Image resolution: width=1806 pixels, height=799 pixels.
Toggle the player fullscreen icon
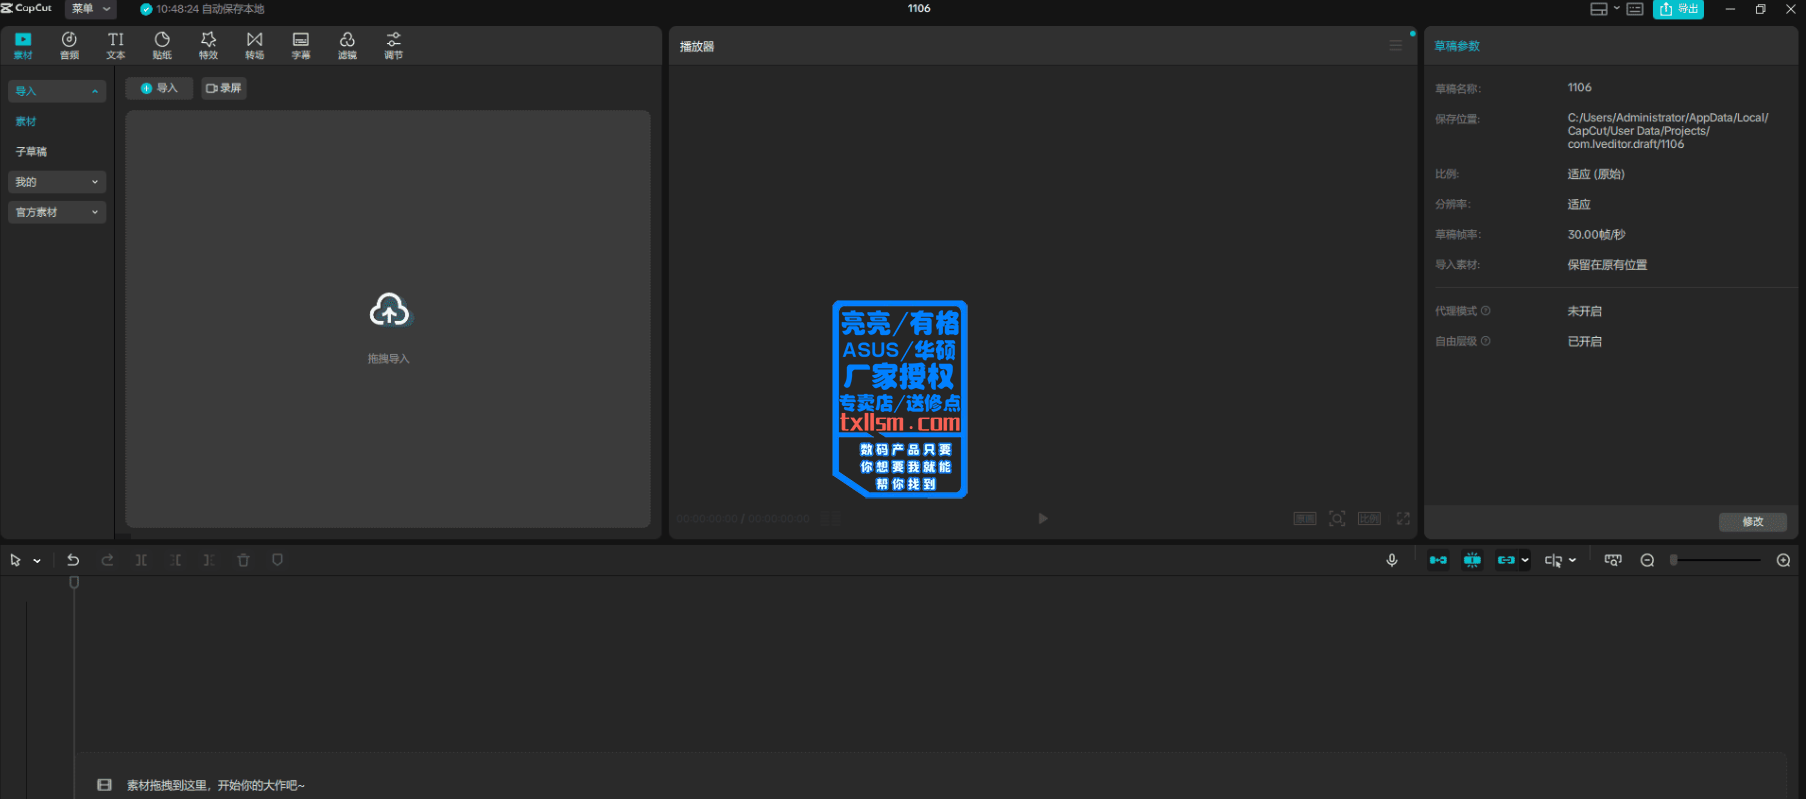point(1403,518)
